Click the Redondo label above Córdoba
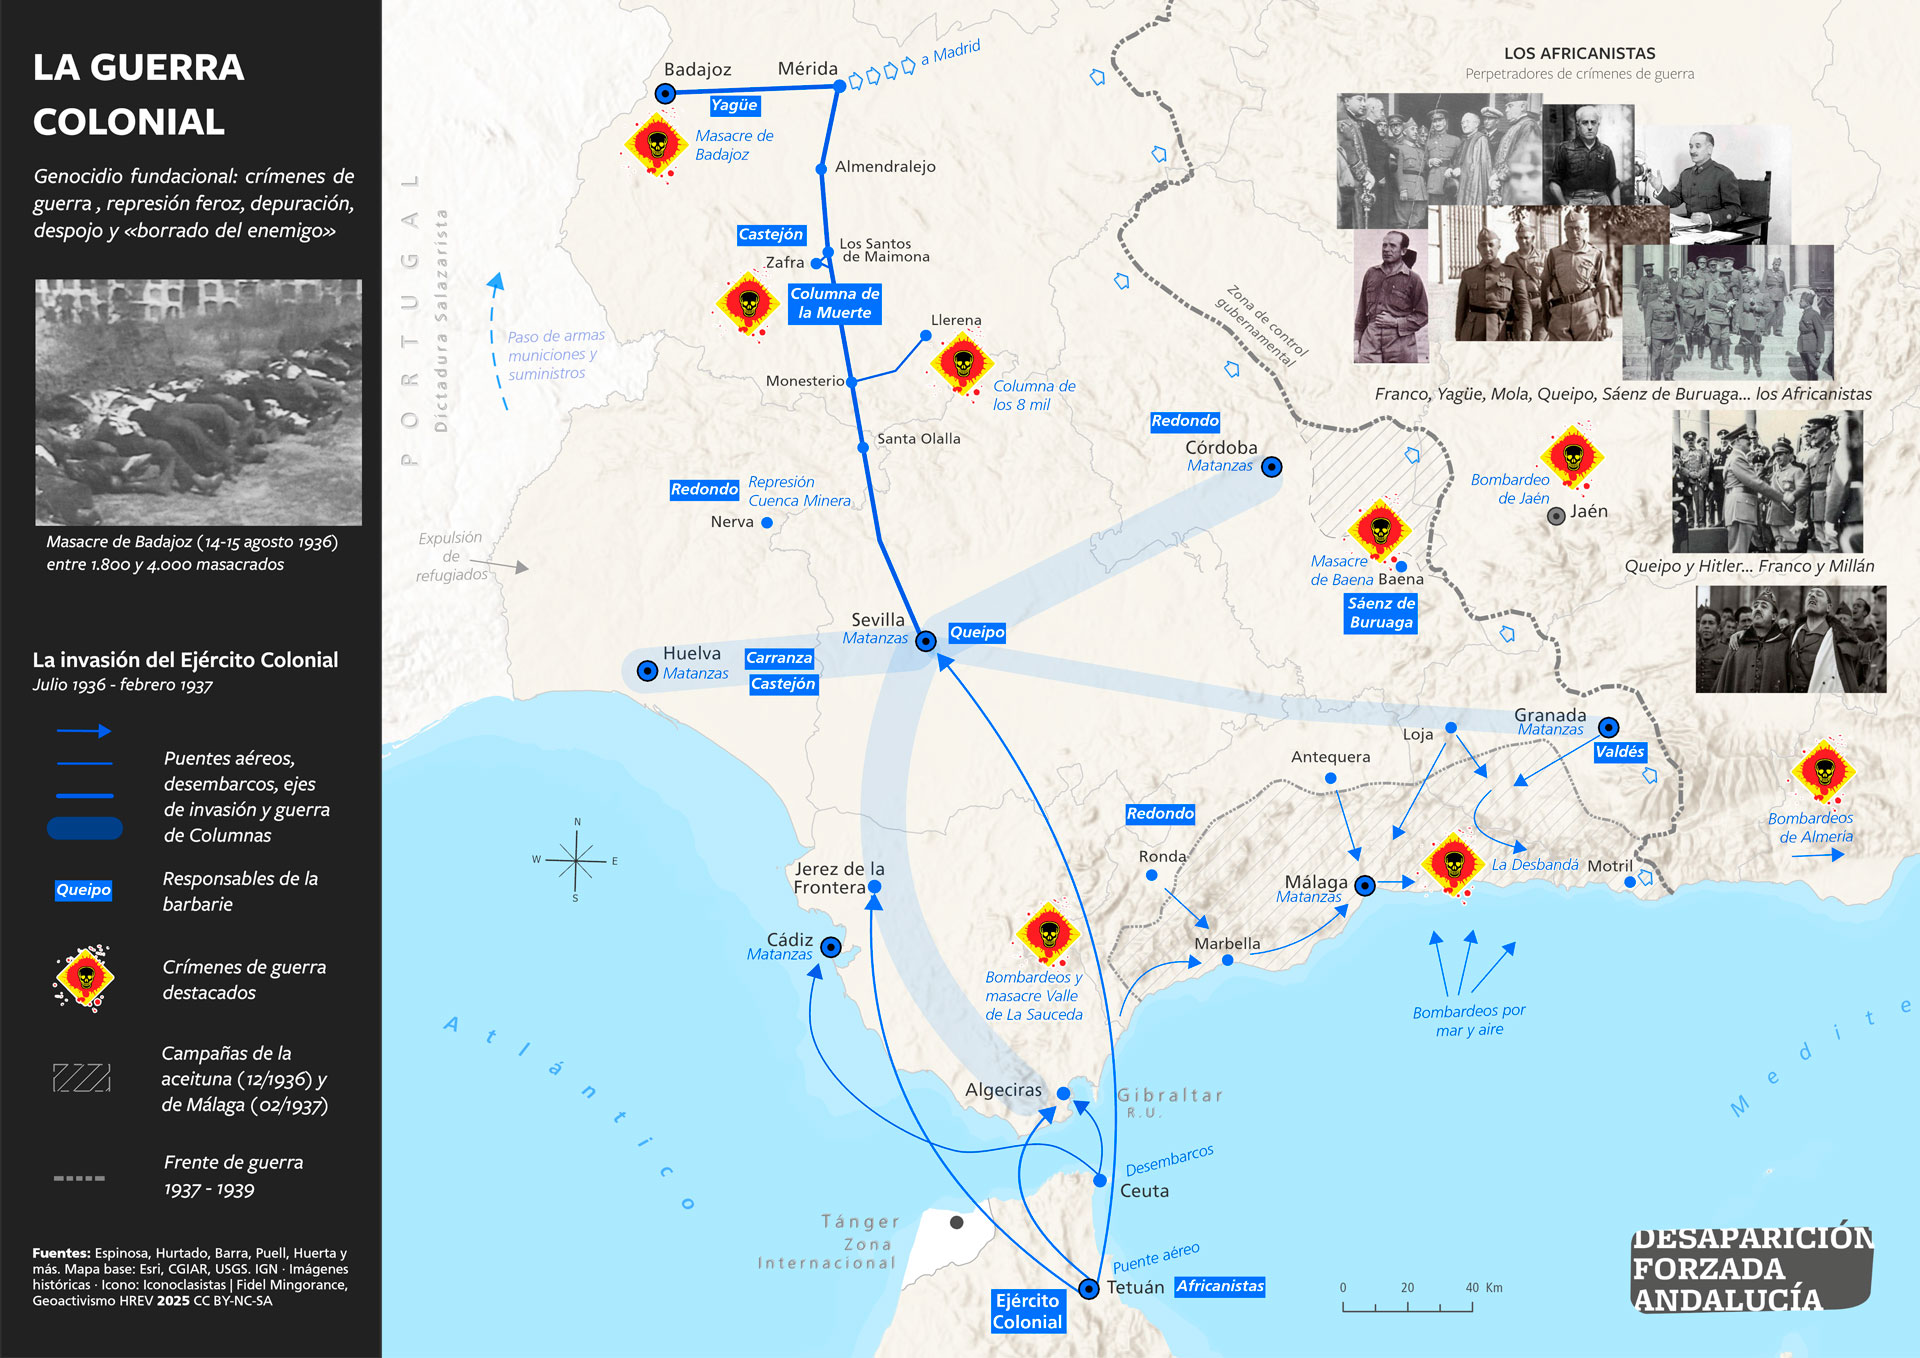The image size is (1920, 1358). click(x=1185, y=421)
